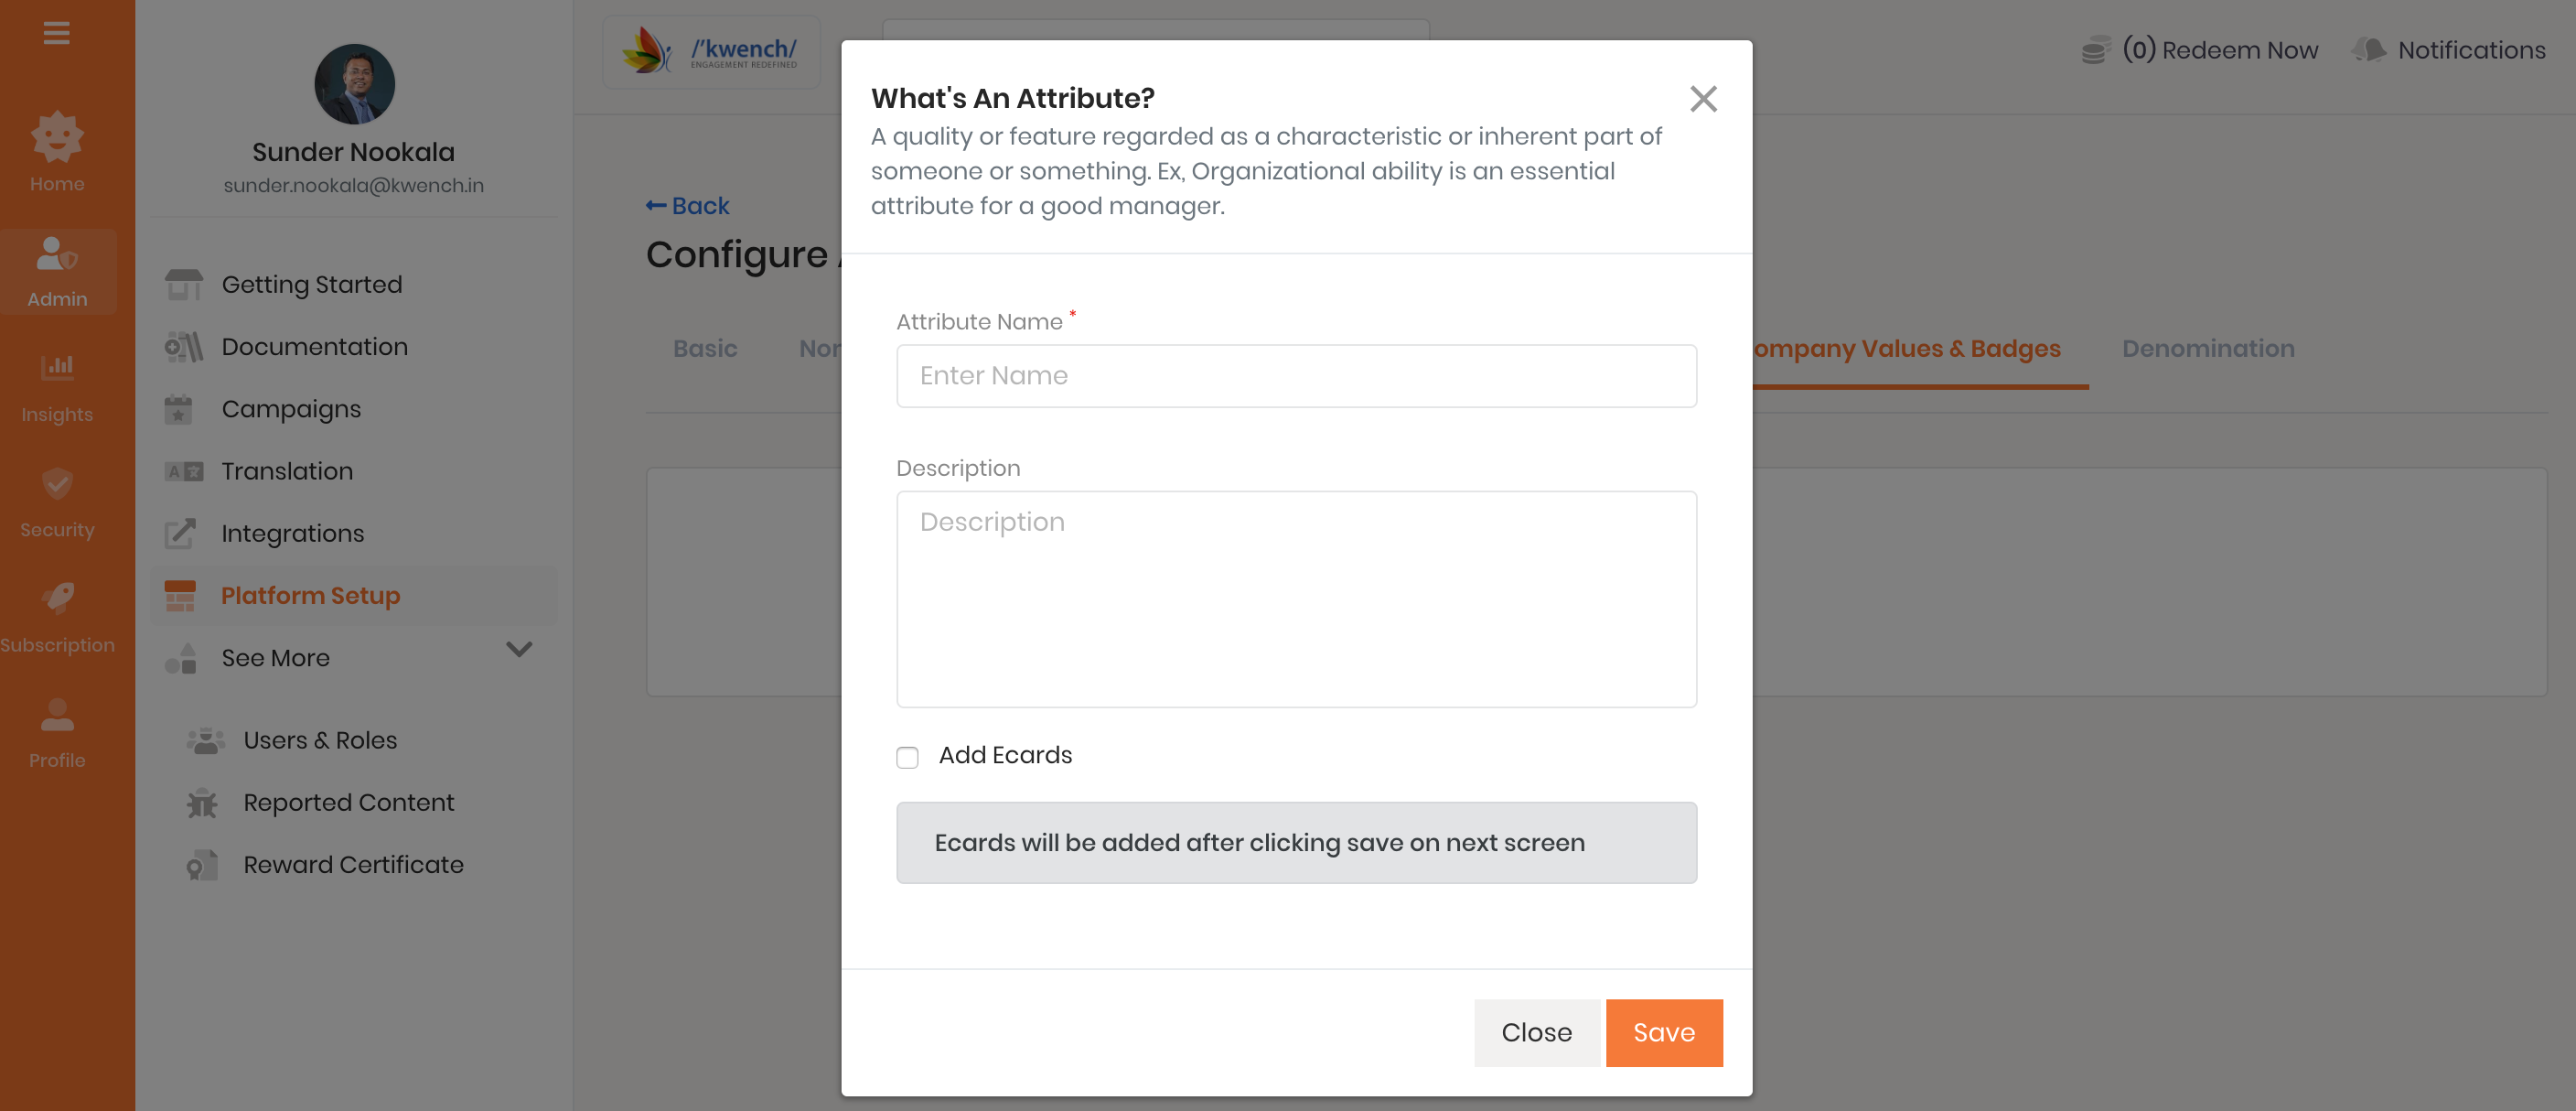Open the hamburger menu icon
The image size is (2576, 1111).
click(57, 33)
